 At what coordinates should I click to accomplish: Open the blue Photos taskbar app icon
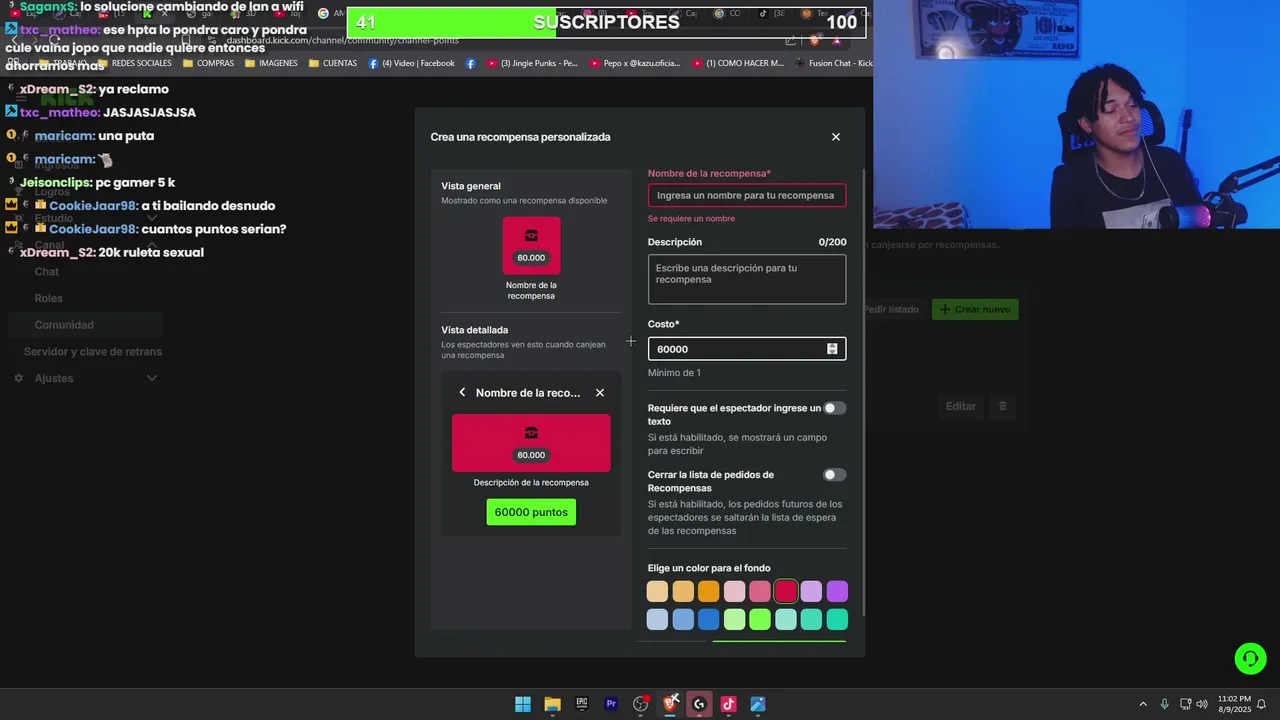758,704
